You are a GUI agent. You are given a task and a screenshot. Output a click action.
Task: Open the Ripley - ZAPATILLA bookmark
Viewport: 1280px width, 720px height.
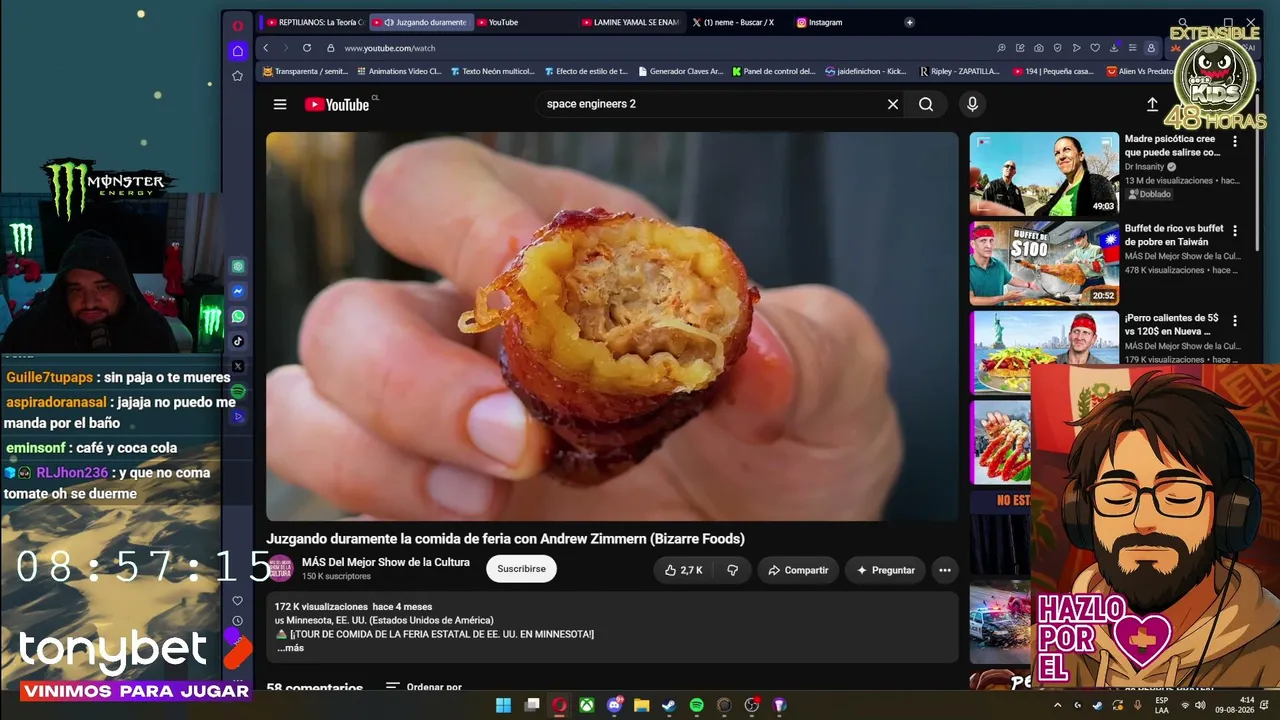[958, 72]
